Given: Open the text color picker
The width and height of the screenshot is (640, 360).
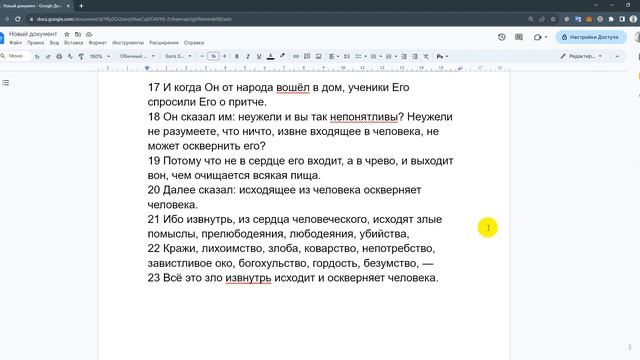Looking at the screenshot, I should point(270,56).
